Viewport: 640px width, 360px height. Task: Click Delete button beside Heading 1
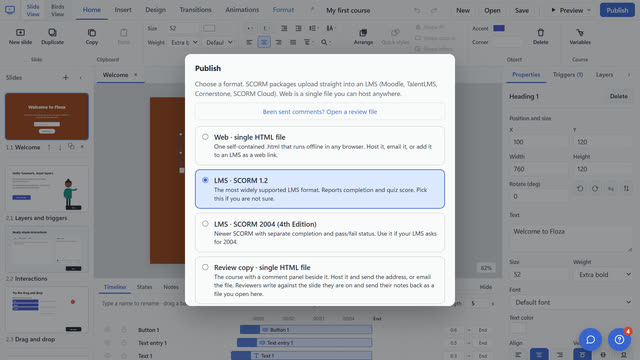(618, 96)
